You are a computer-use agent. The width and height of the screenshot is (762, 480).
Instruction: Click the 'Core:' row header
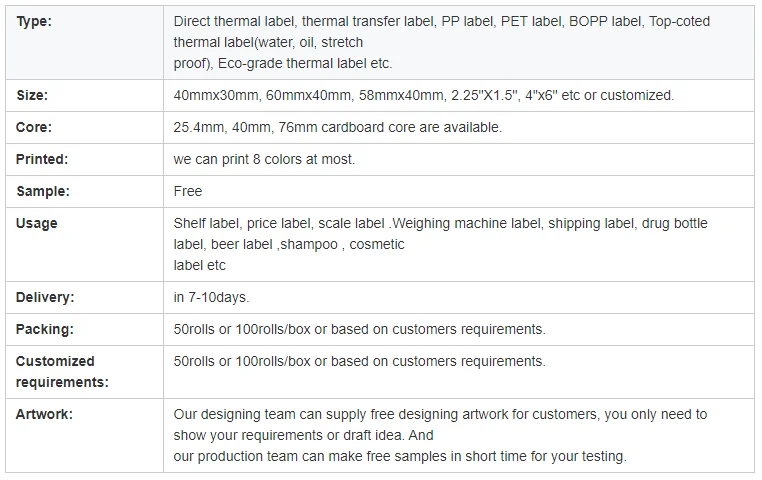click(34, 127)
